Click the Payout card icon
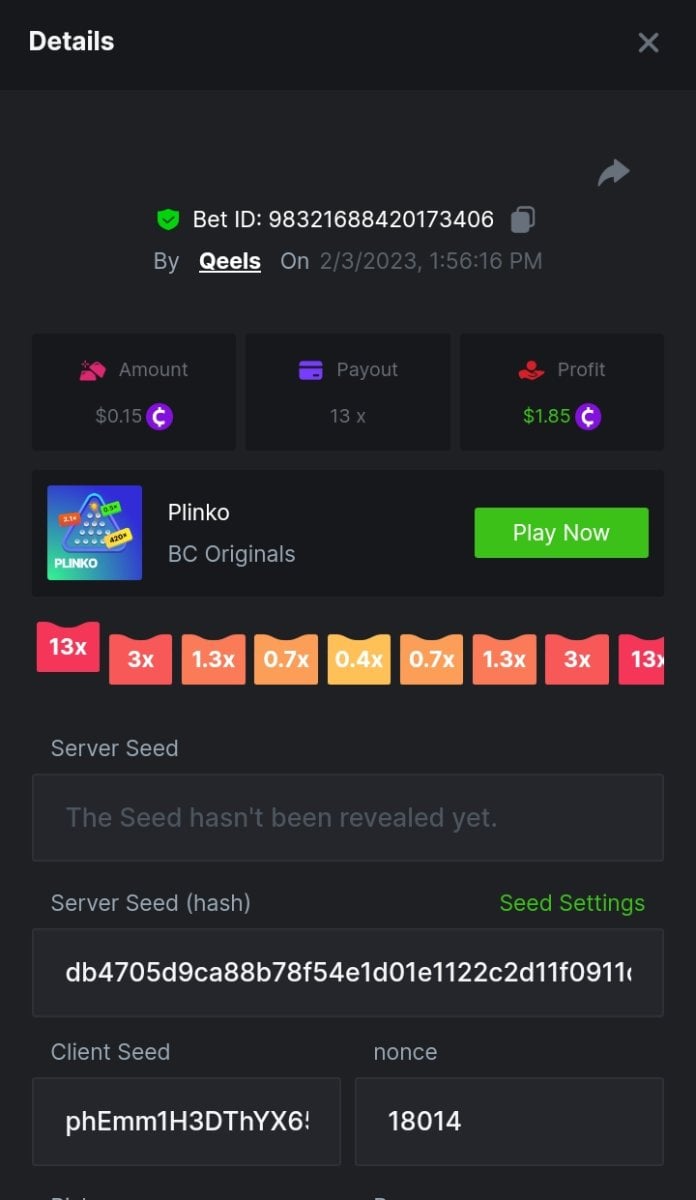This screenshot has width=696, height=1200. (x=311, y=370)
